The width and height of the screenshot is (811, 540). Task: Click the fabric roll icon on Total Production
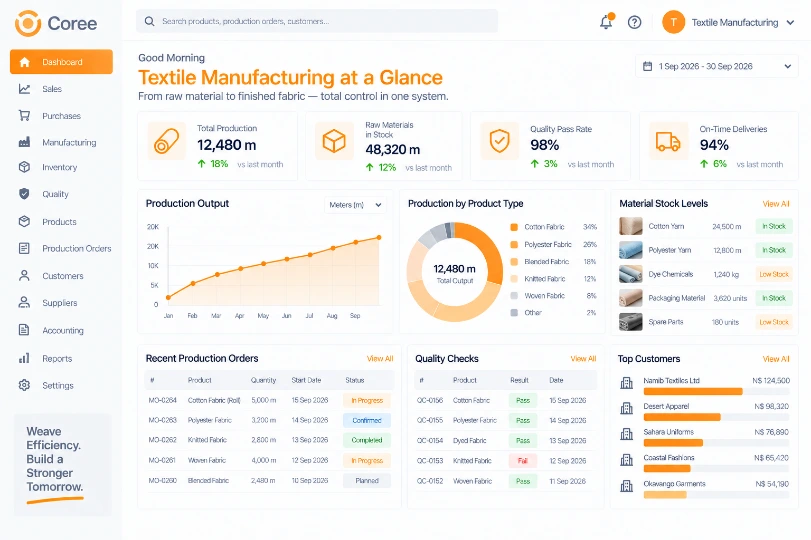pyautogui.click(x=166, y=141)
